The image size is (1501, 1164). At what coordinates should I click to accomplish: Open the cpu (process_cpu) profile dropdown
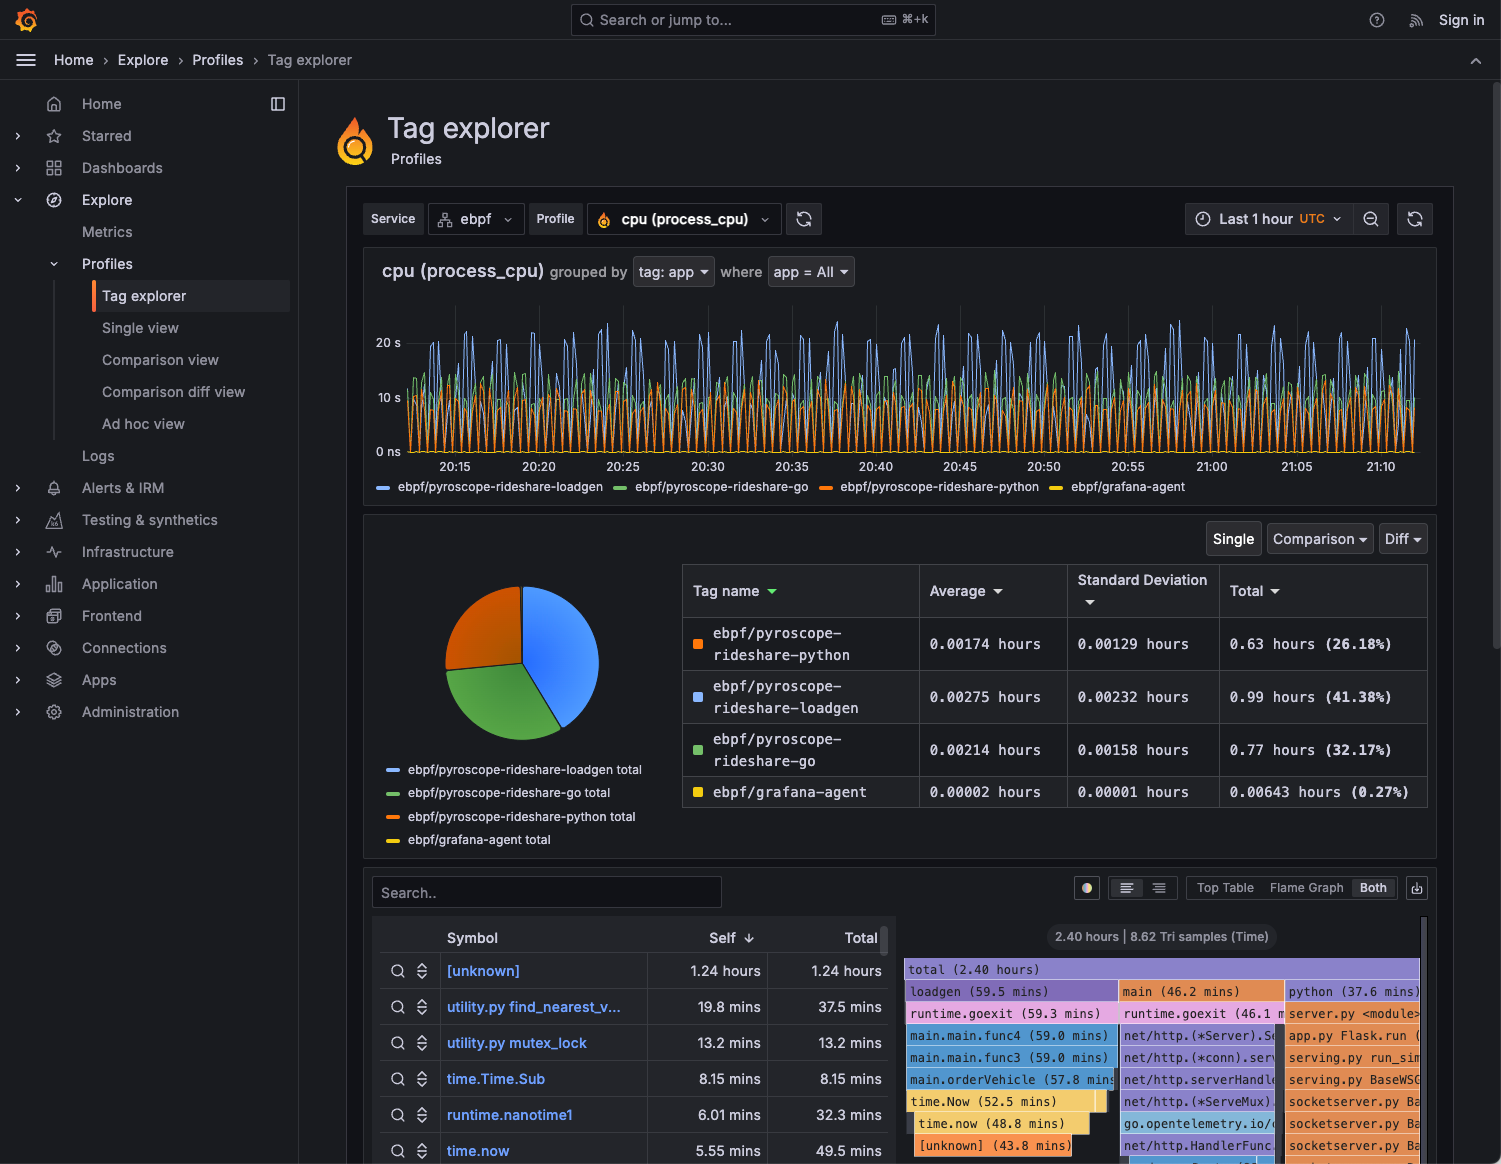(685, 219)
